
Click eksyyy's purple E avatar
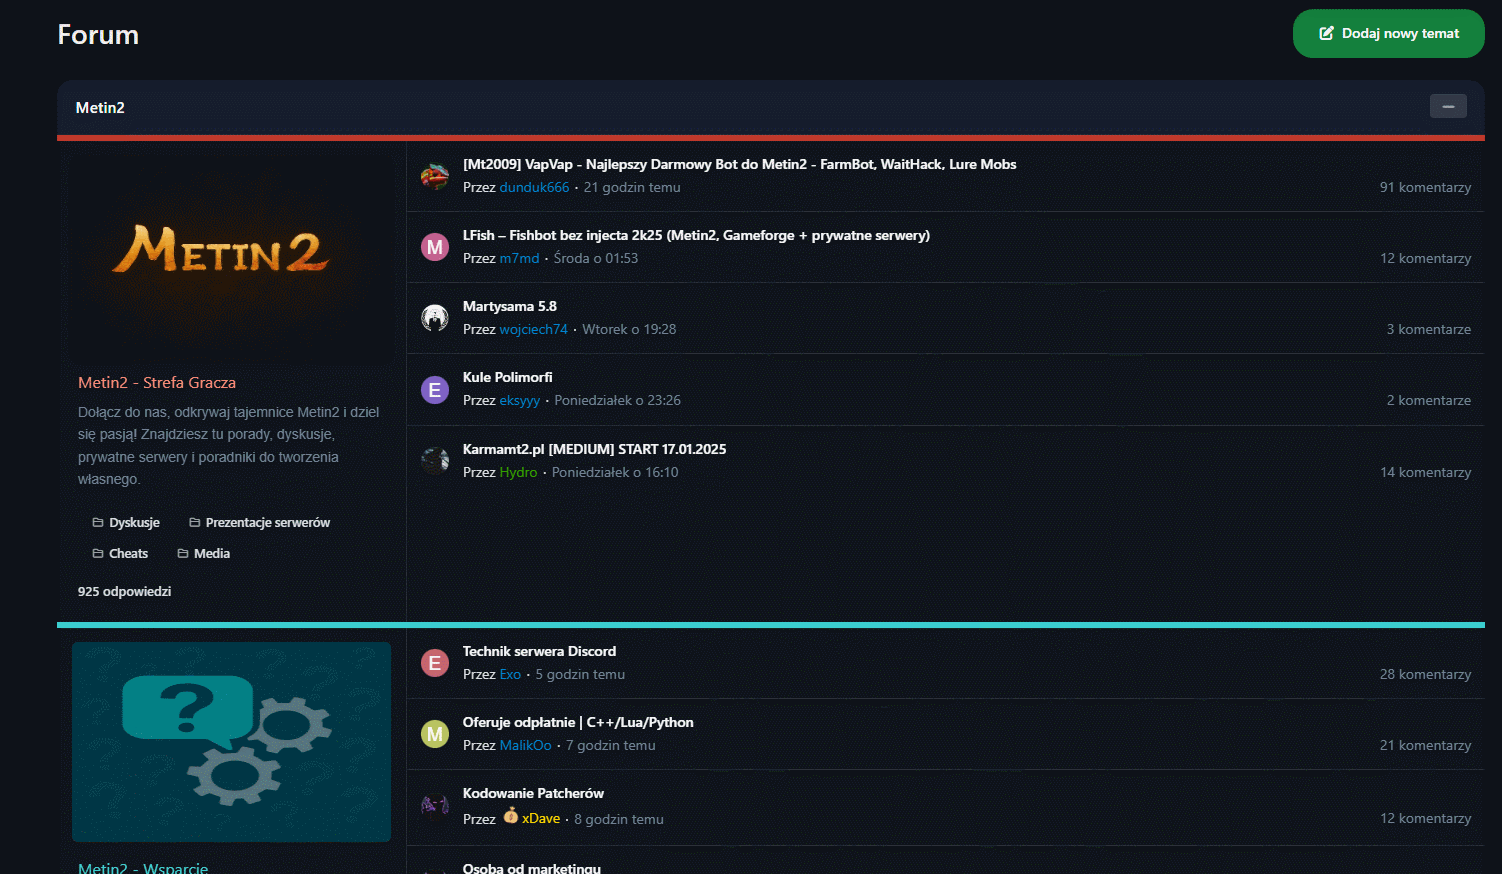(434, 390)
